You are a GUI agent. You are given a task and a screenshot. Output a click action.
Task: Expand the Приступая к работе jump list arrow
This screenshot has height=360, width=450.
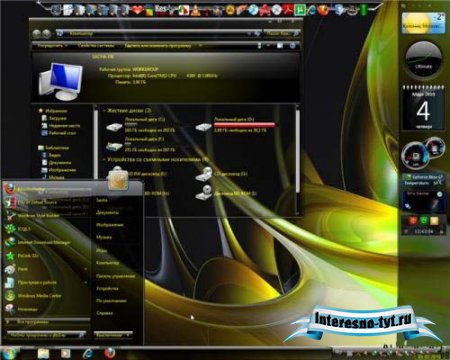click(x=86, y=283)
